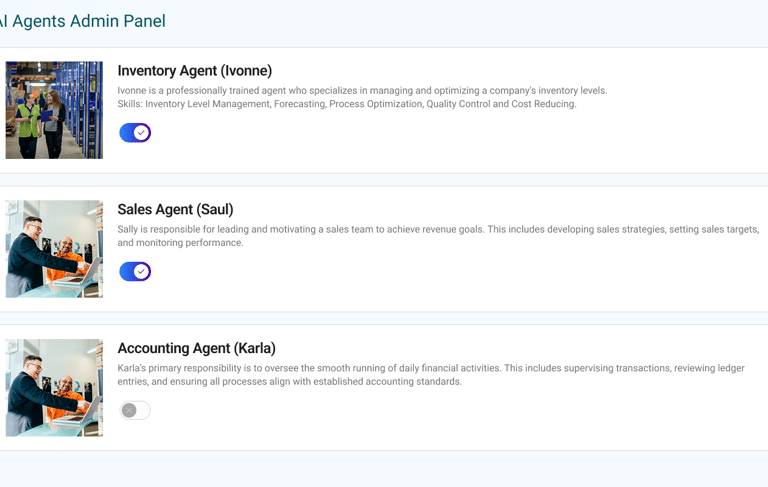
Task: Click the blue clipboard in the warehouse photo
Action: [47, 116]
